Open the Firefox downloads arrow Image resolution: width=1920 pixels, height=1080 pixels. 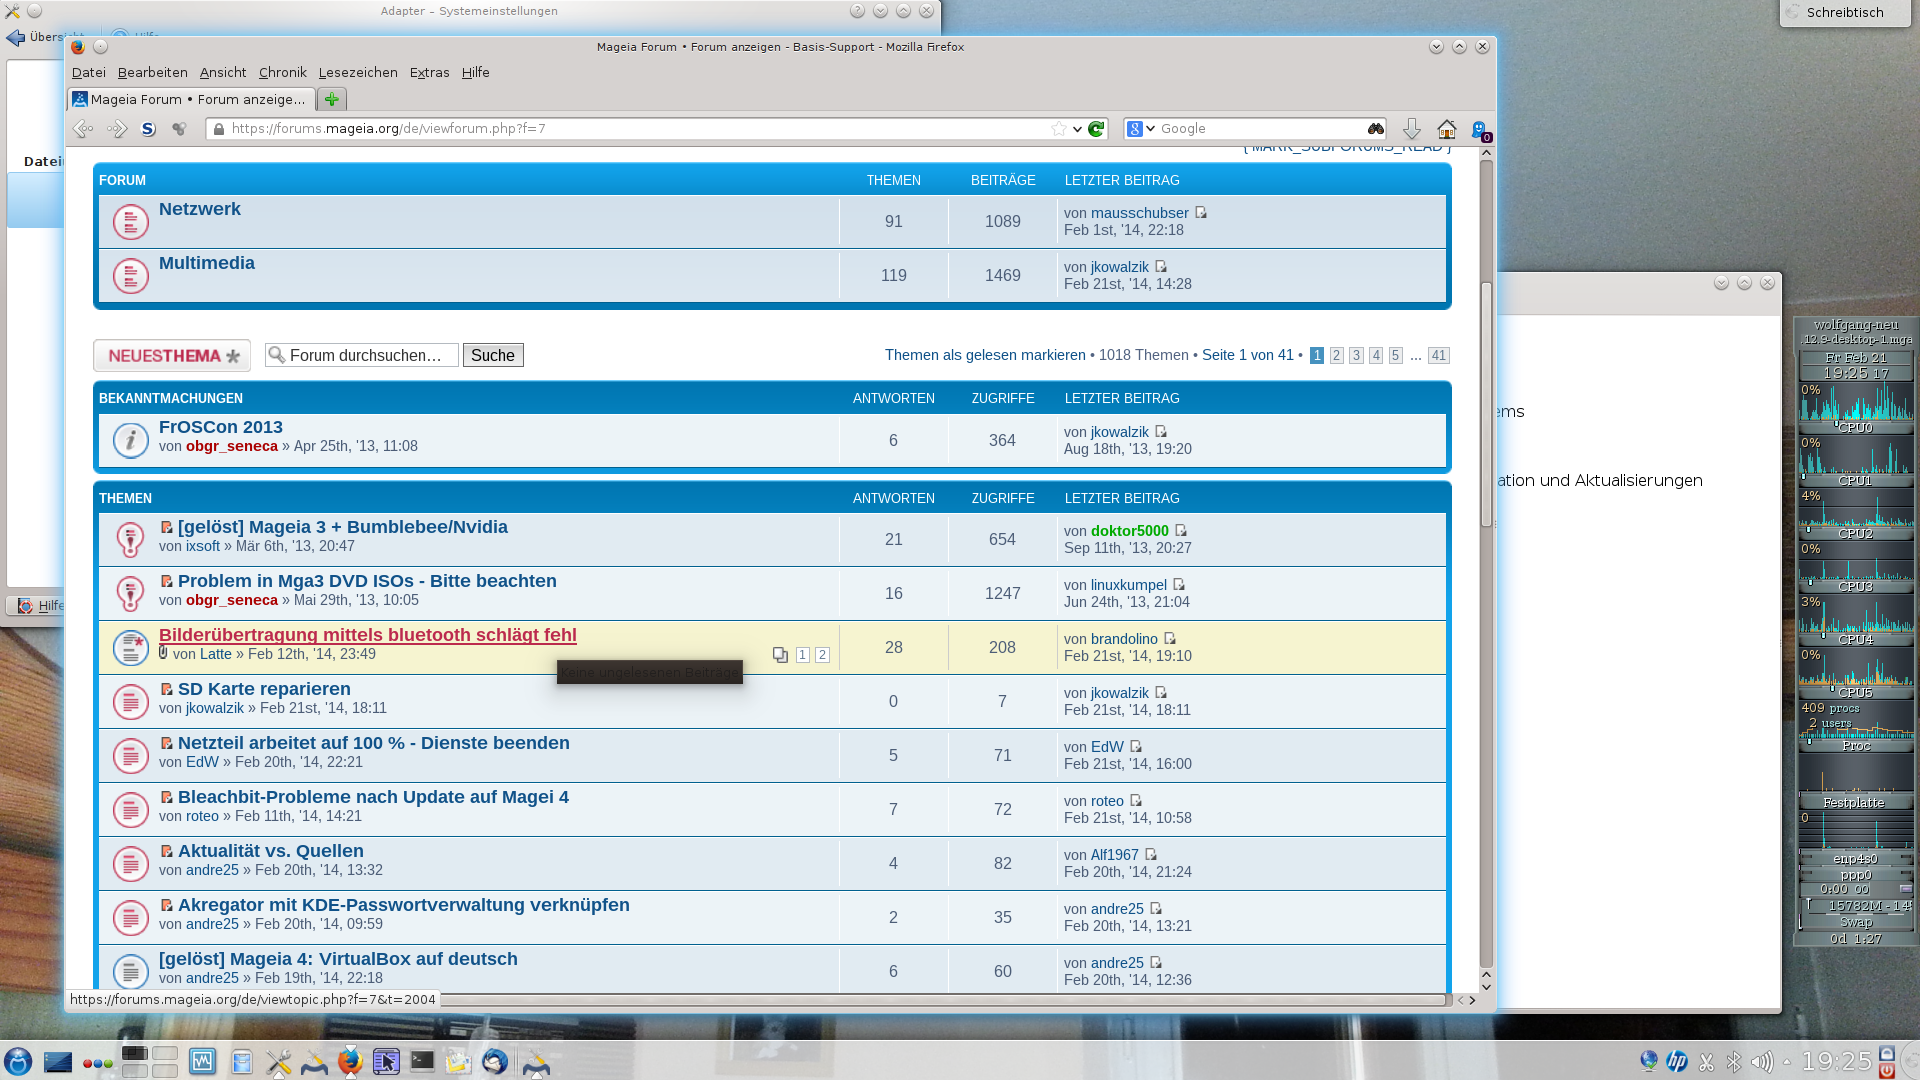(x=1412, y=129)
